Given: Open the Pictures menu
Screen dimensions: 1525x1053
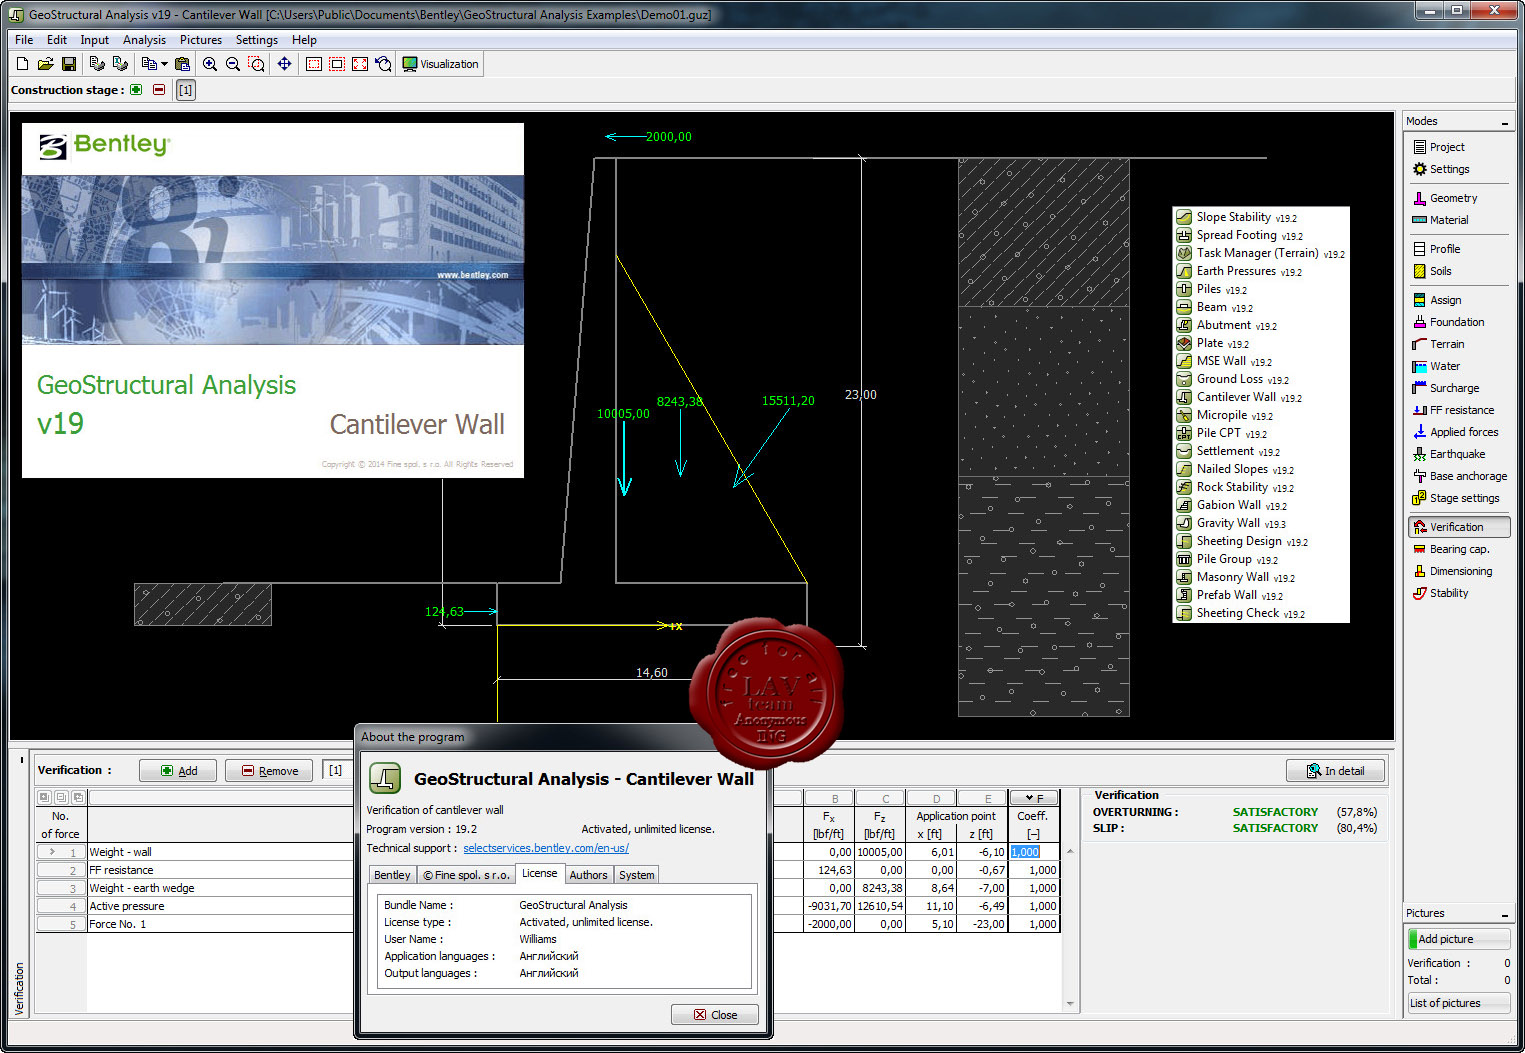Looking at the screenshot, I should [201, 40].
